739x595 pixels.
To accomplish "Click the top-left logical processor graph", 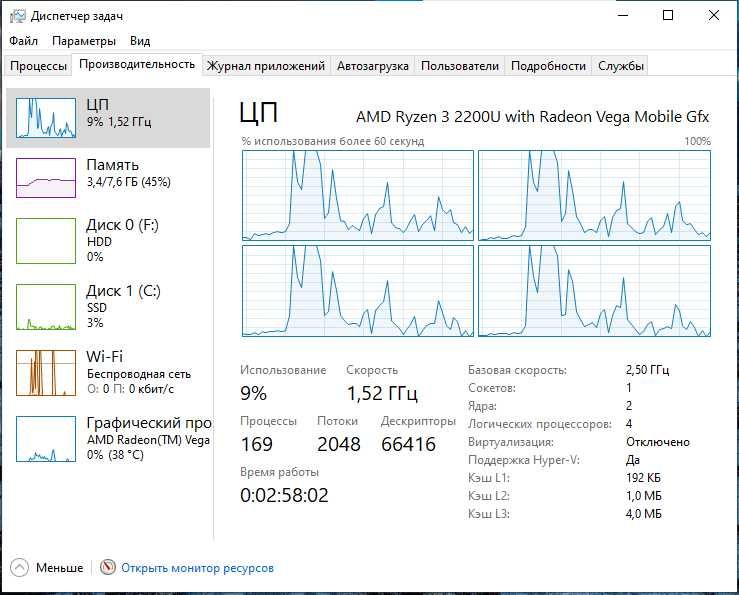I will [358, 195].
